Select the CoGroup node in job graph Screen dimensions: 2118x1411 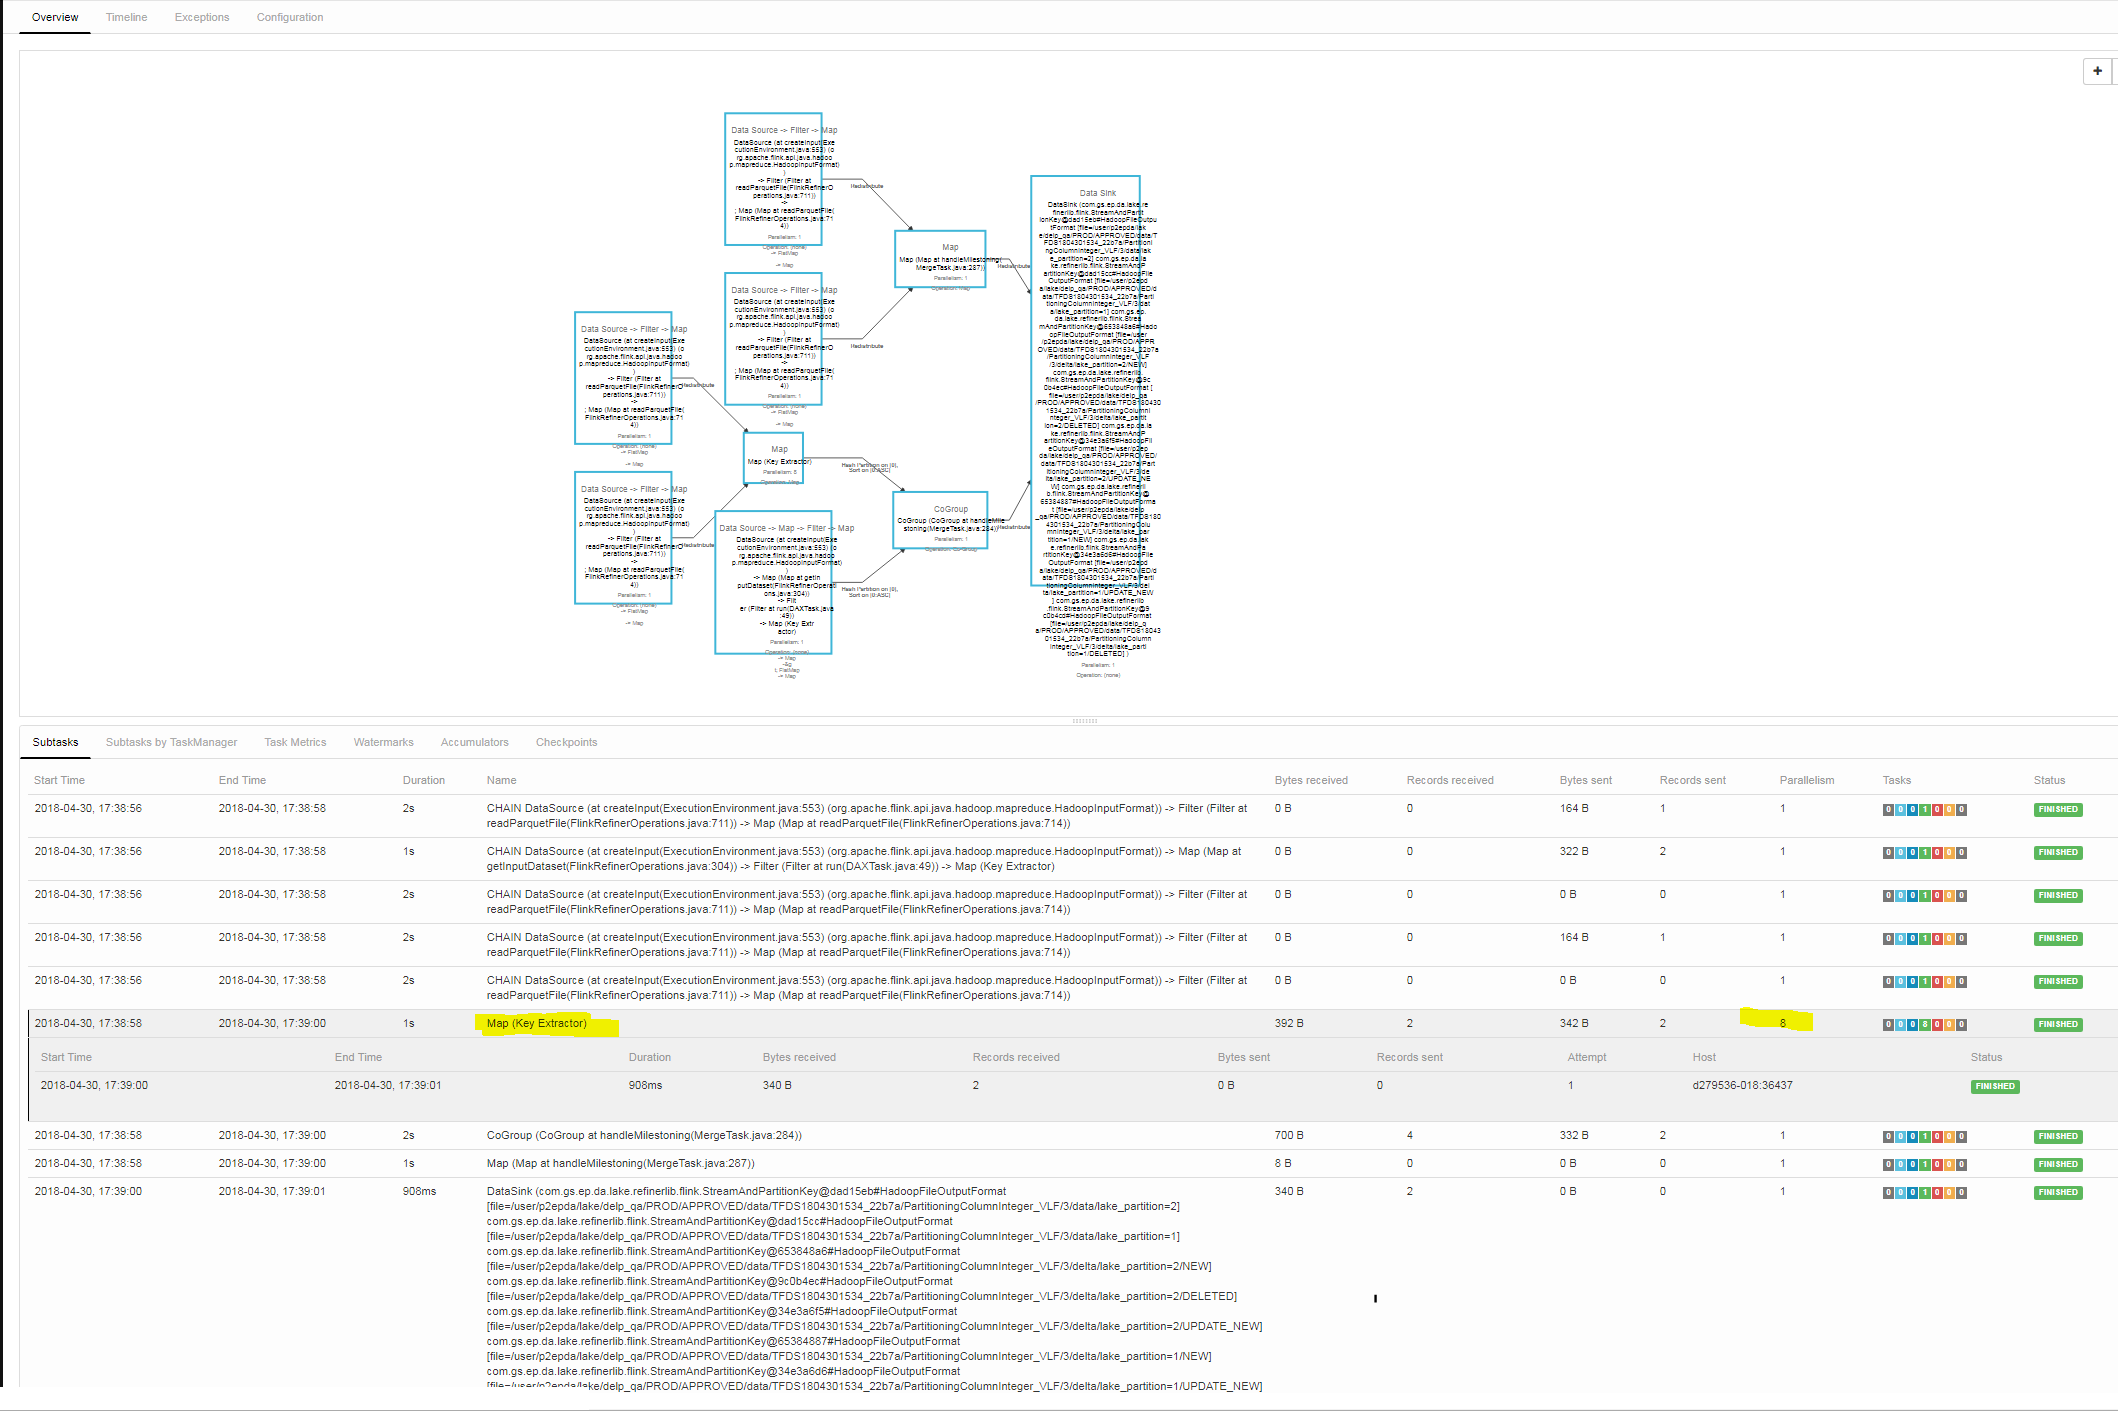coord(940,520)
